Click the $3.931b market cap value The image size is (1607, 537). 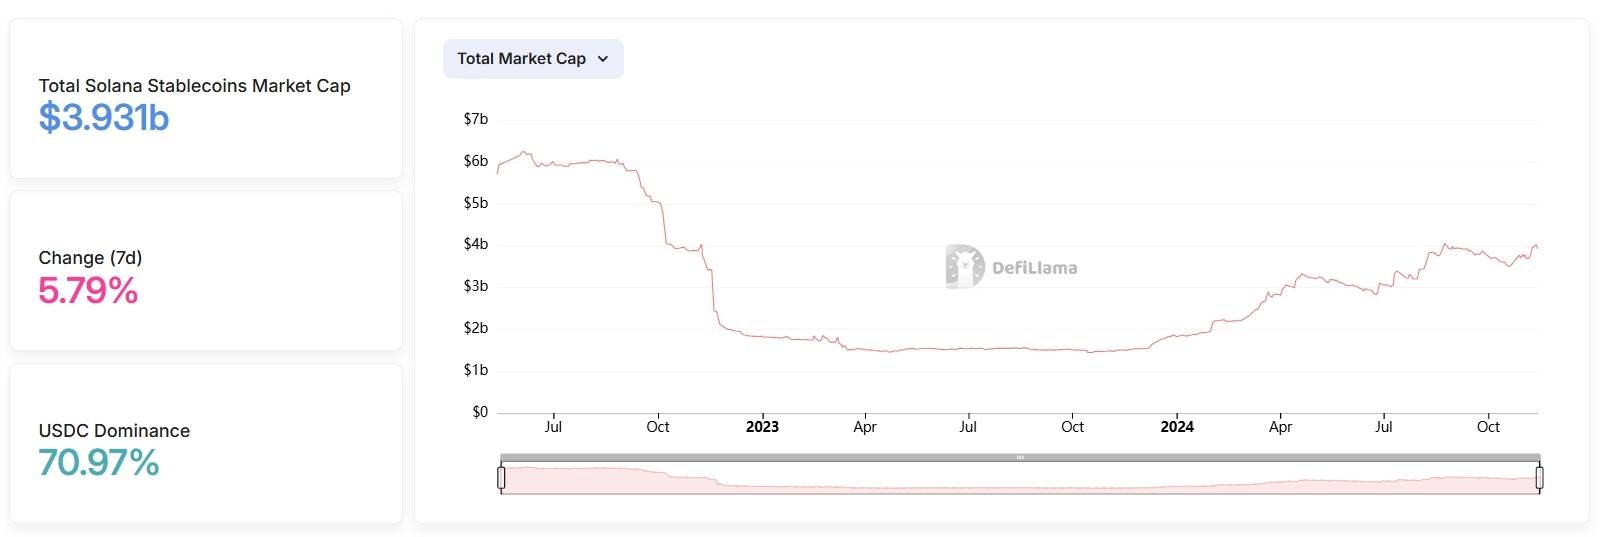(x=104, y=118)
